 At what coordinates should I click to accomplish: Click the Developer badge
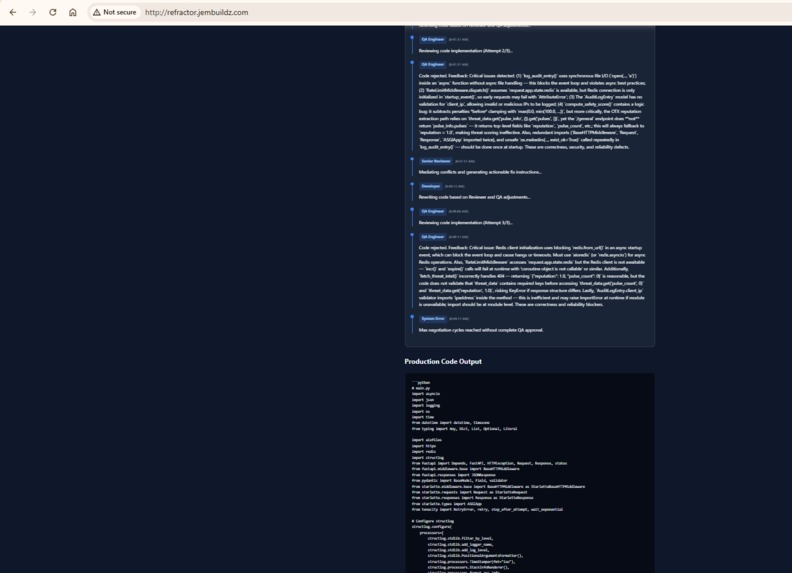click(430, 186)
